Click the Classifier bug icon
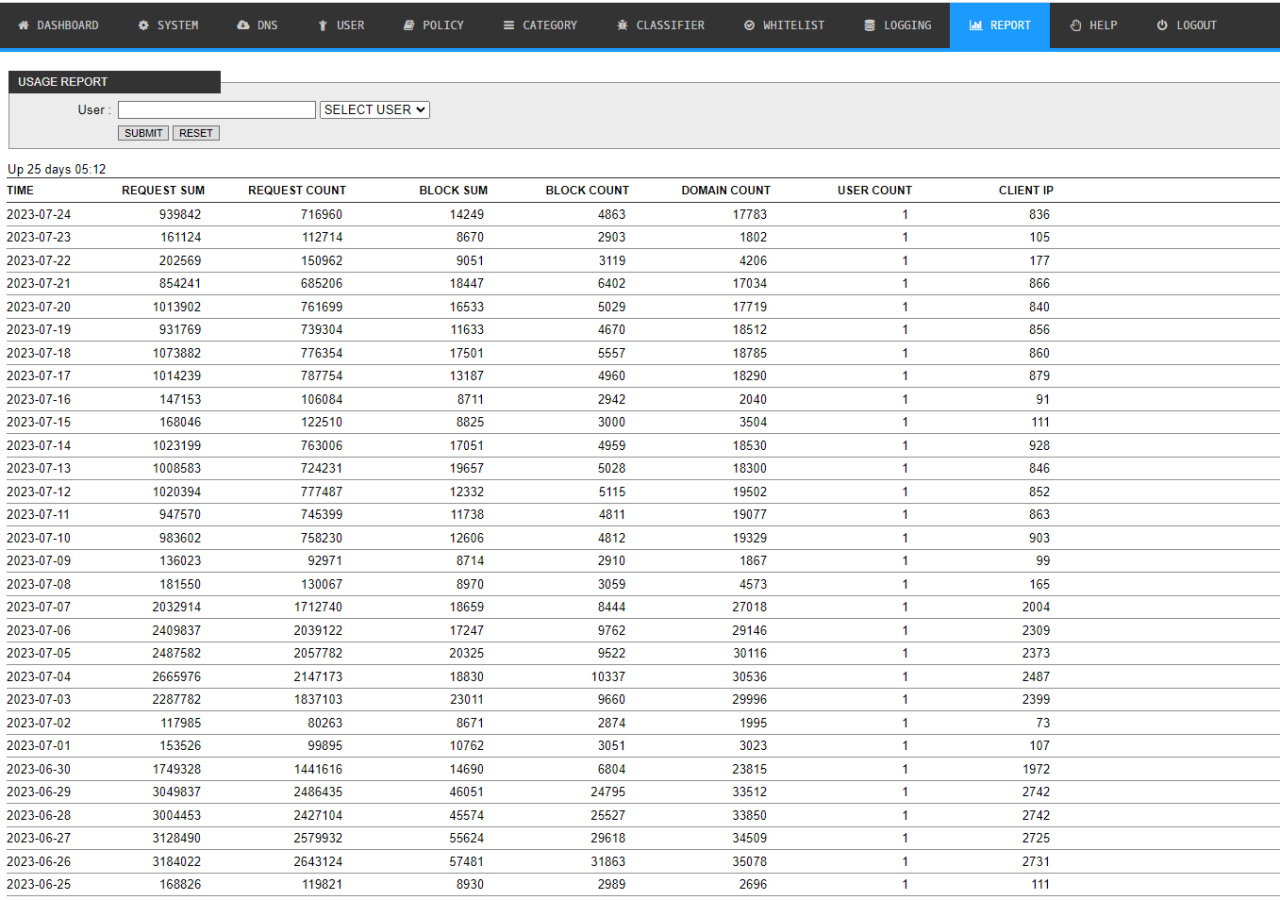Viewport: 1280px width, 900px height. coord(622,25)
